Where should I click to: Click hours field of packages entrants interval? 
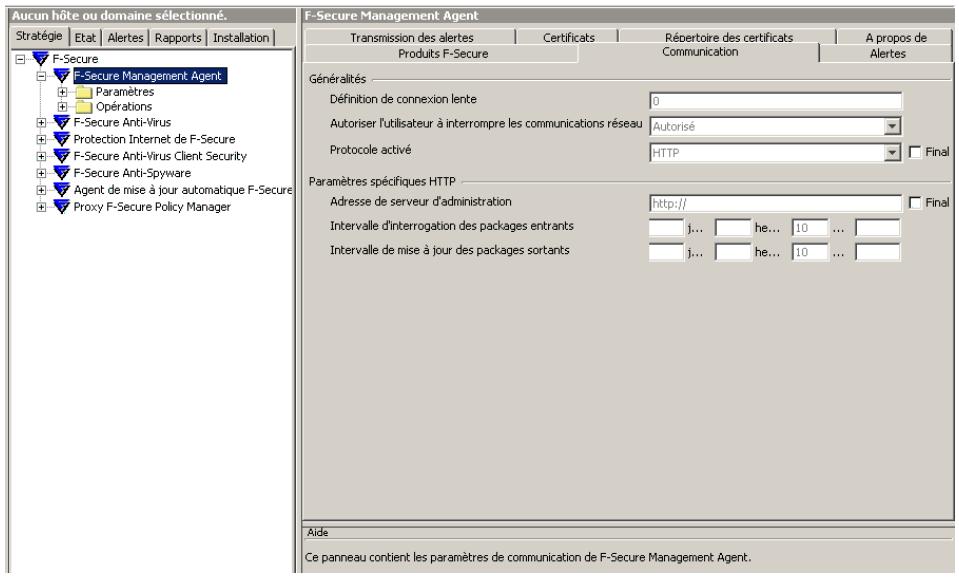pos(733,228)
